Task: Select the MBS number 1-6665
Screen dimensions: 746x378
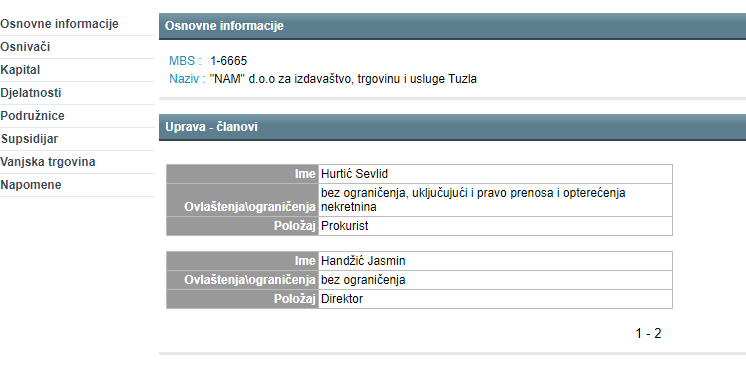Action: (229, 61)
